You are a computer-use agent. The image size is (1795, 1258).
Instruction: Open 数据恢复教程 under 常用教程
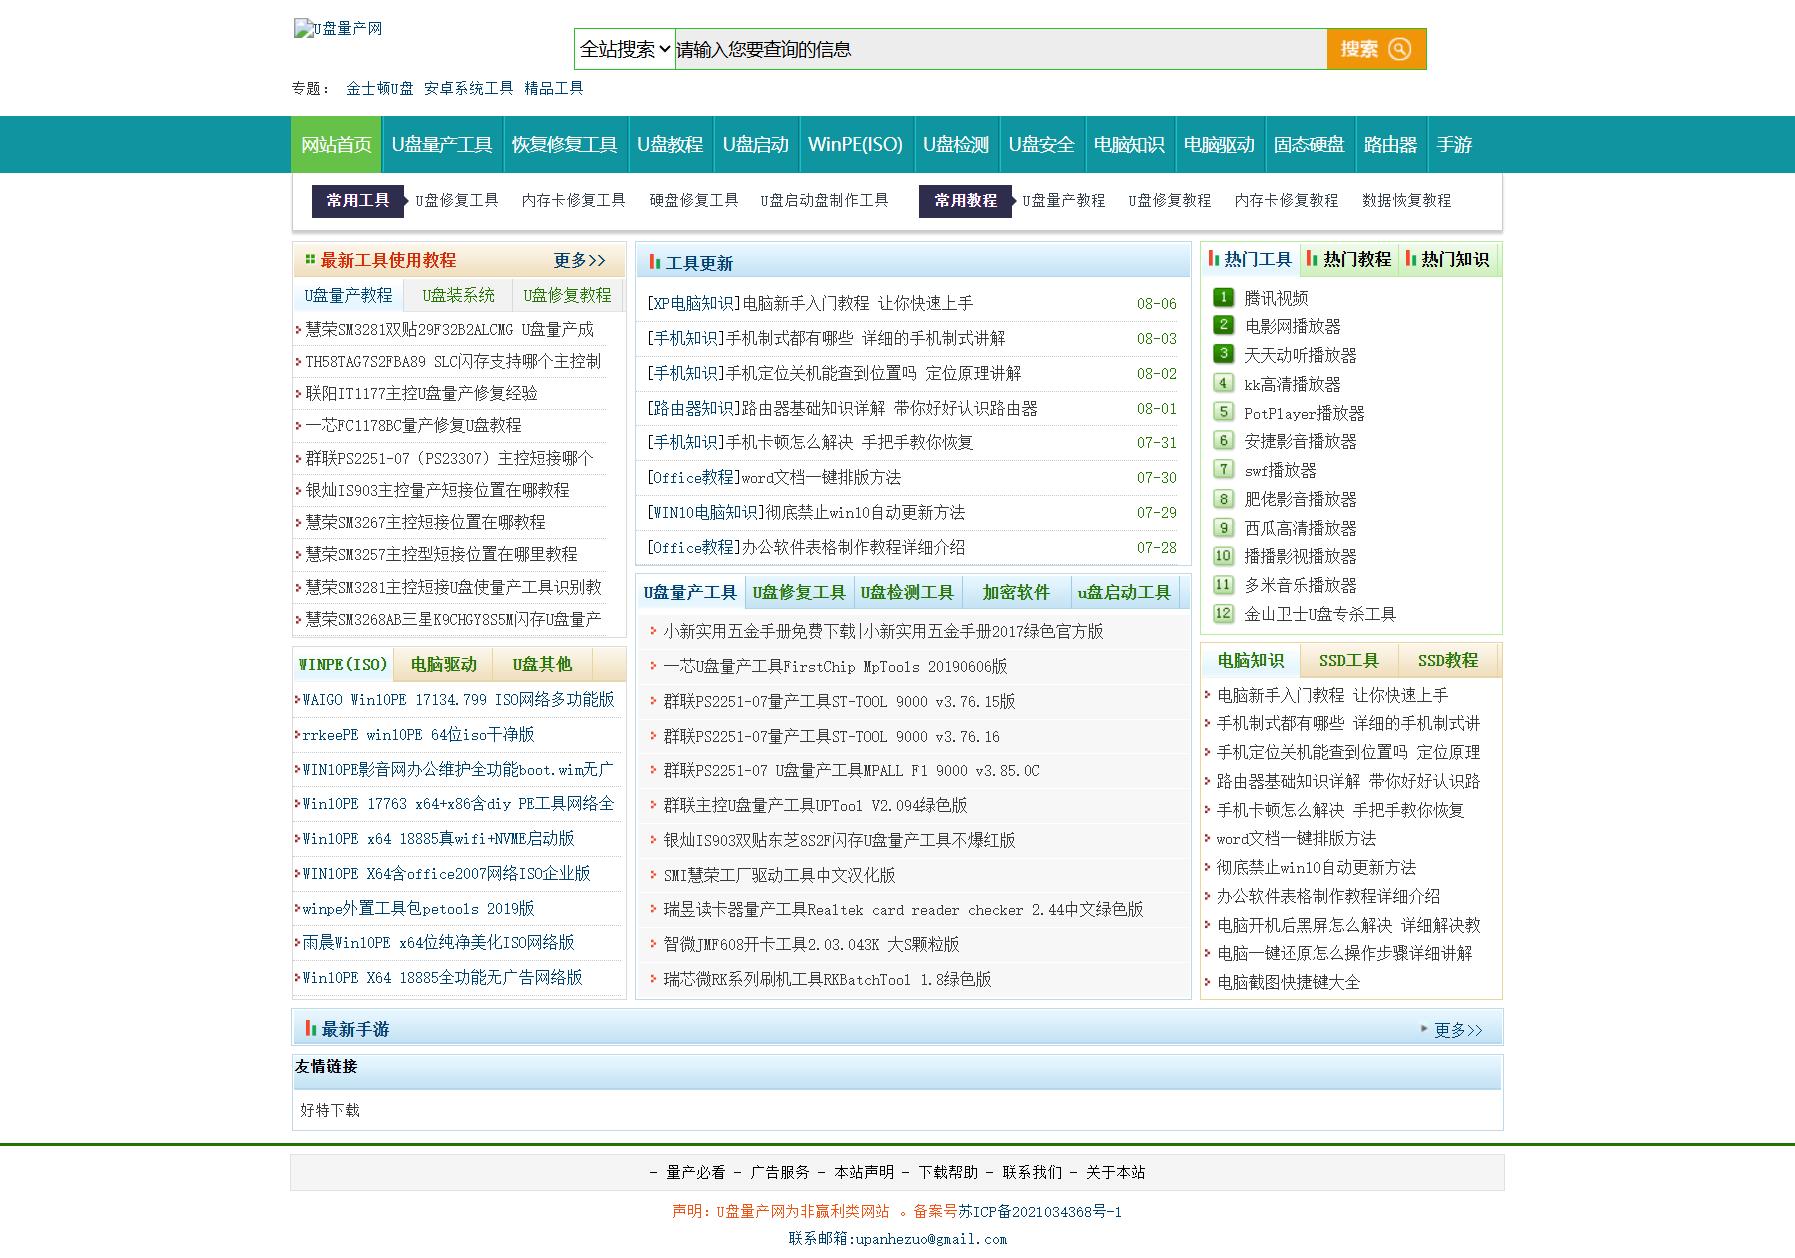[x=1406, y=200]
